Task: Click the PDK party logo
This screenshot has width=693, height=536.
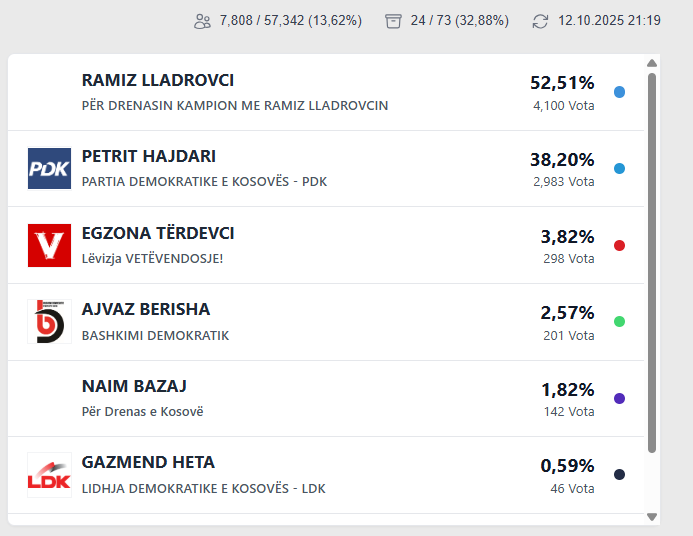Action: point(49,169)
